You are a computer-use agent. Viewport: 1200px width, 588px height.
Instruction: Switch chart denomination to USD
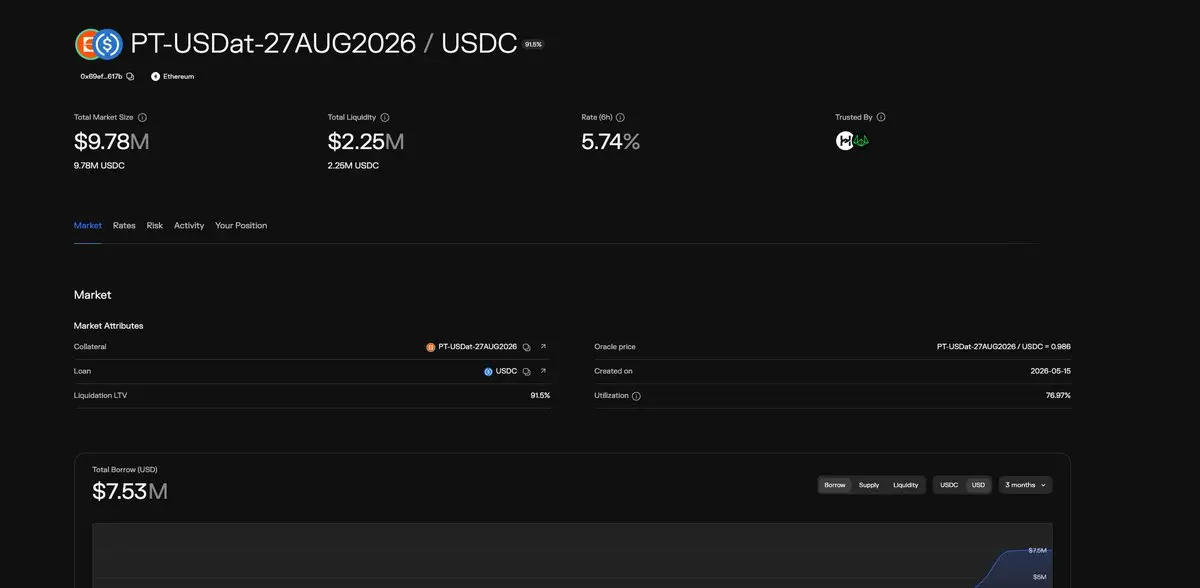pyautogui.click(x=978, y=485)
